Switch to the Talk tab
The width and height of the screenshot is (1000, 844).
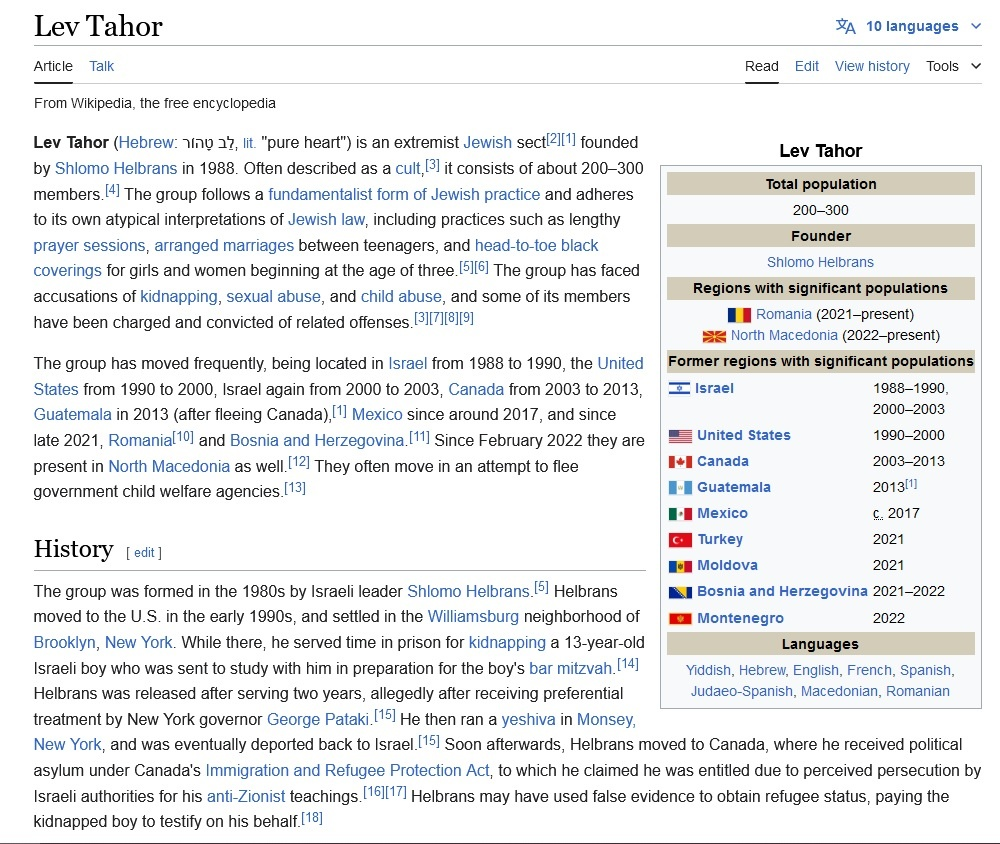click(101, 66)
